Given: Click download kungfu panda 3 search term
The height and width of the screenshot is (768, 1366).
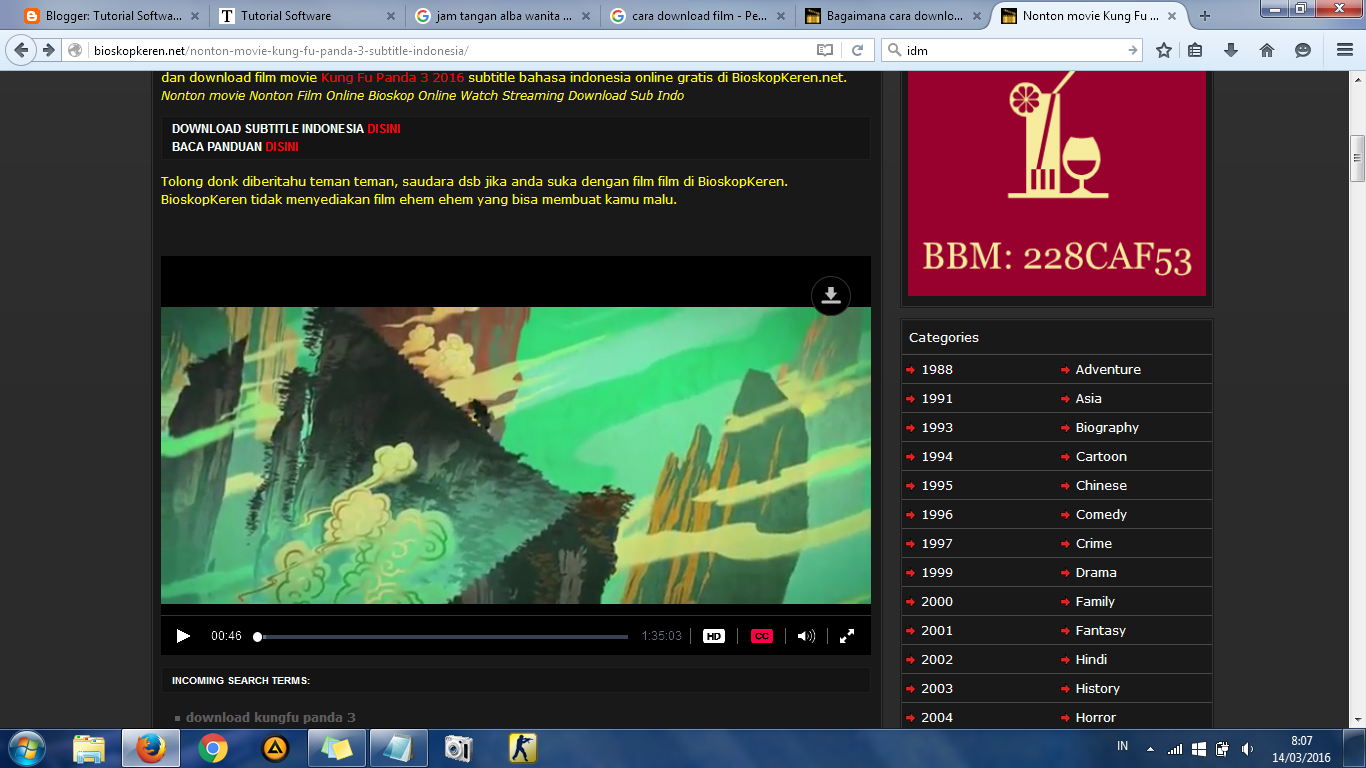Looking at the screenshot, I should pos(270,718).
